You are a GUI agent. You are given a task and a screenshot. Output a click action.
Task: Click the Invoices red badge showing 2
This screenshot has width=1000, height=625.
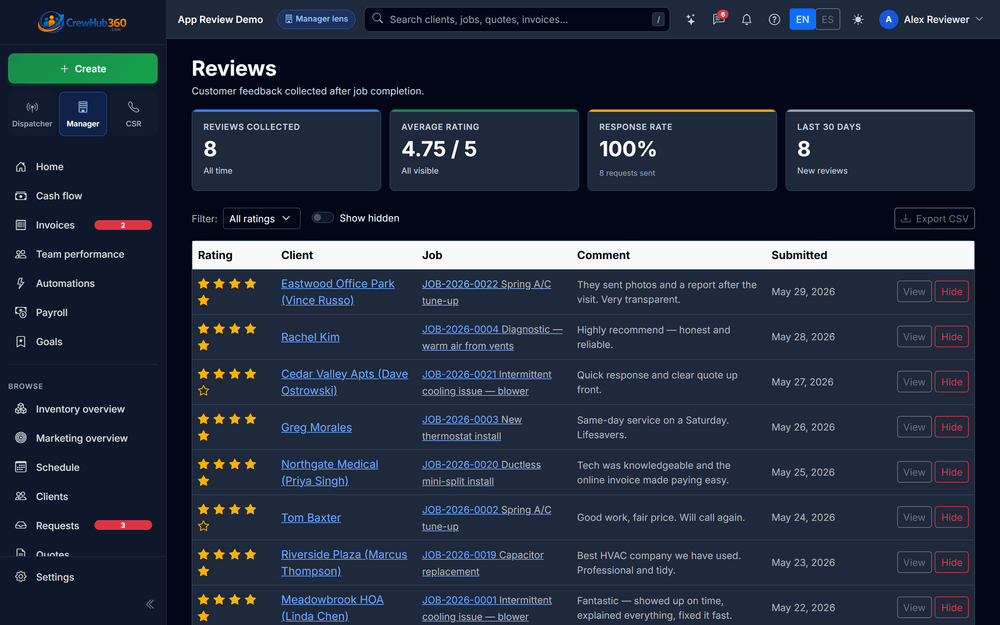pyautogui.click(x=123, y=225)
